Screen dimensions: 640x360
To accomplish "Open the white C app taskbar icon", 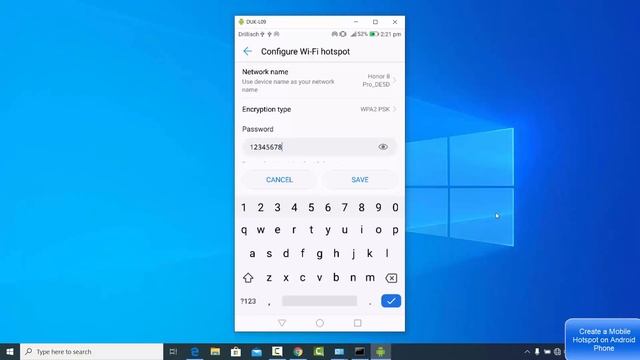I will 277,351.
